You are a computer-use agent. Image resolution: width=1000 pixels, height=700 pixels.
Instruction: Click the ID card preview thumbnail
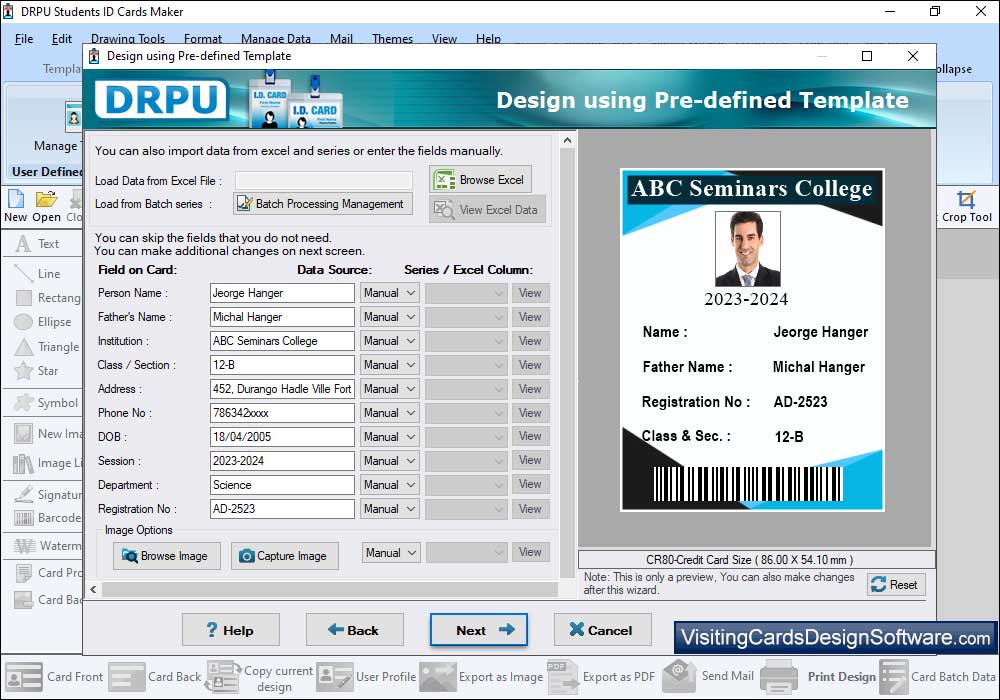pyautogui.click(x=753, y=340)
